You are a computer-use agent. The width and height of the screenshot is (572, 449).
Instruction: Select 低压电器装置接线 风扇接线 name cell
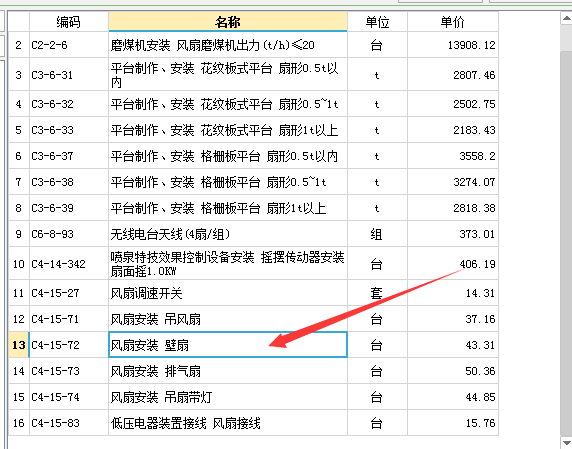click(228, 422)
